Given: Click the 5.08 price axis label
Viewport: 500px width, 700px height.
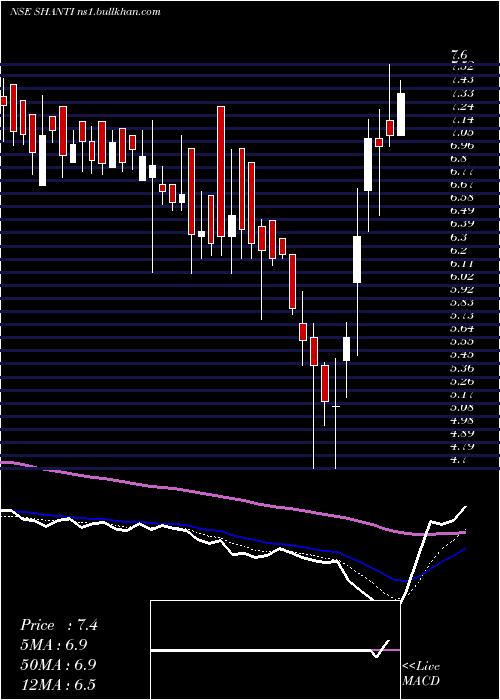Looking at the screenshot, I should 462,407.
